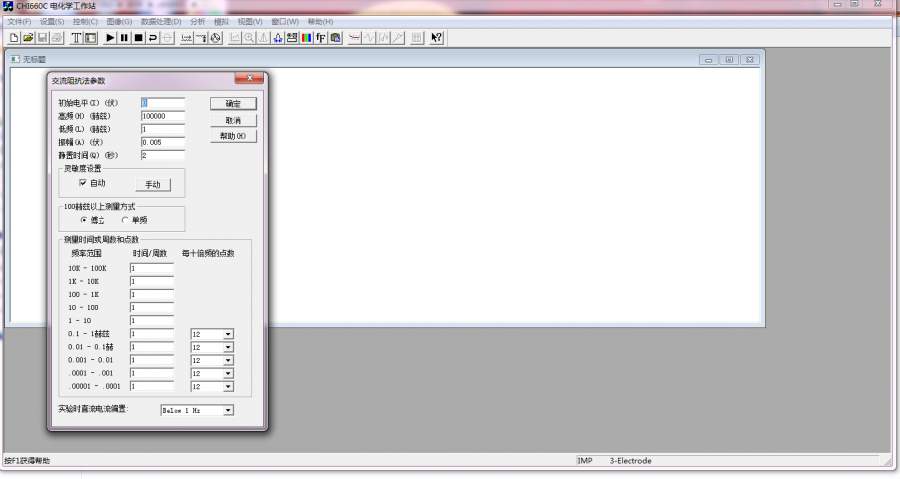The height and width of the screenshot is (479, 900).
Task: Click the Derivative toolbar icon after Smoothing
Action: coord(370,38)
